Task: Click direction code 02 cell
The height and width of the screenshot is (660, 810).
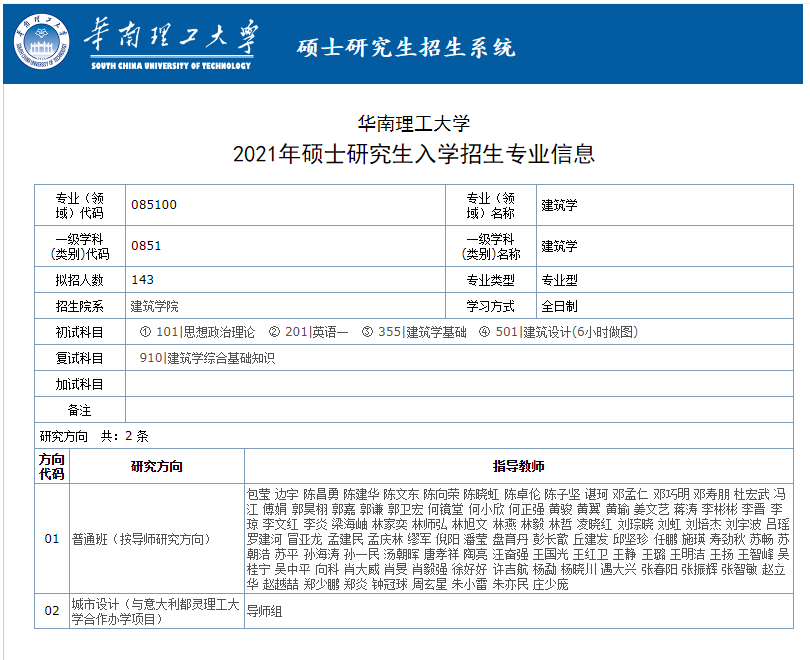Action: point(52,611)
